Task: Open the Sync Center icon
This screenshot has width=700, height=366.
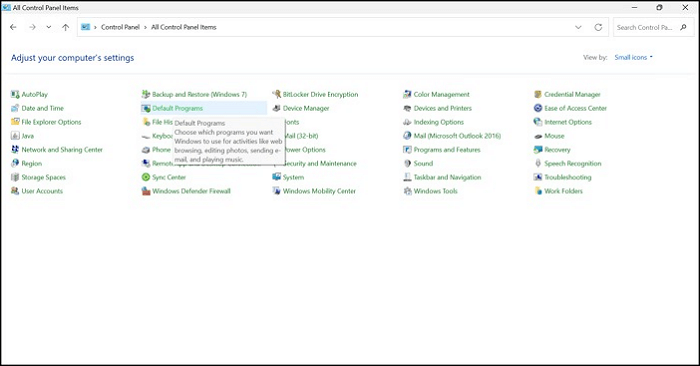Action: (146, 177)
